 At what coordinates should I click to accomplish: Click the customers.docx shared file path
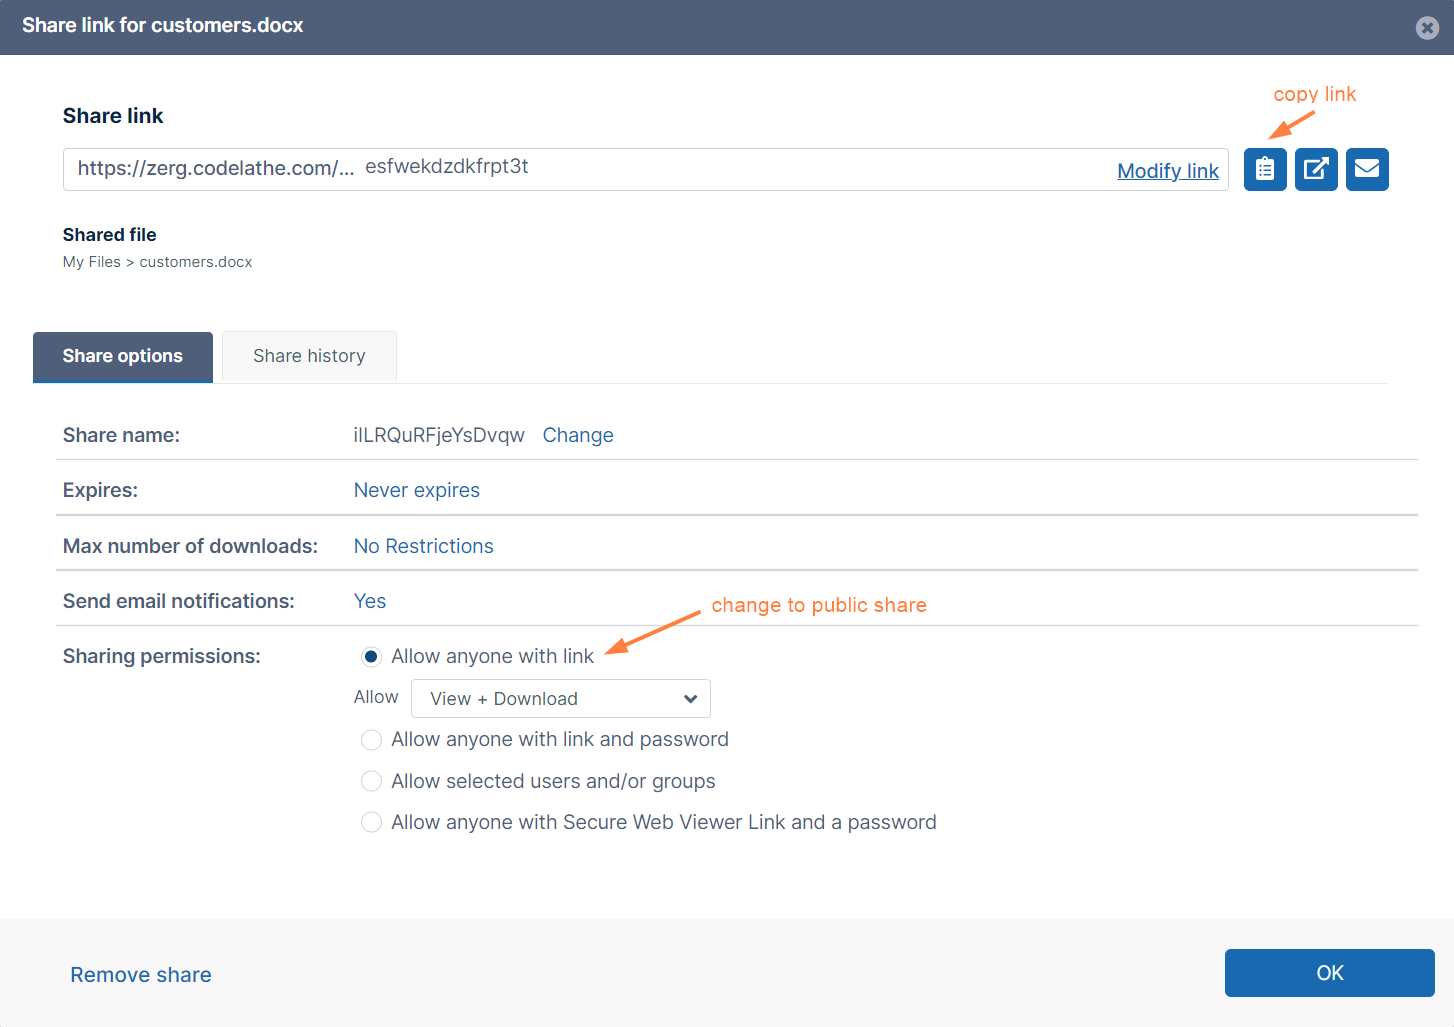click(x=196, y=262)
